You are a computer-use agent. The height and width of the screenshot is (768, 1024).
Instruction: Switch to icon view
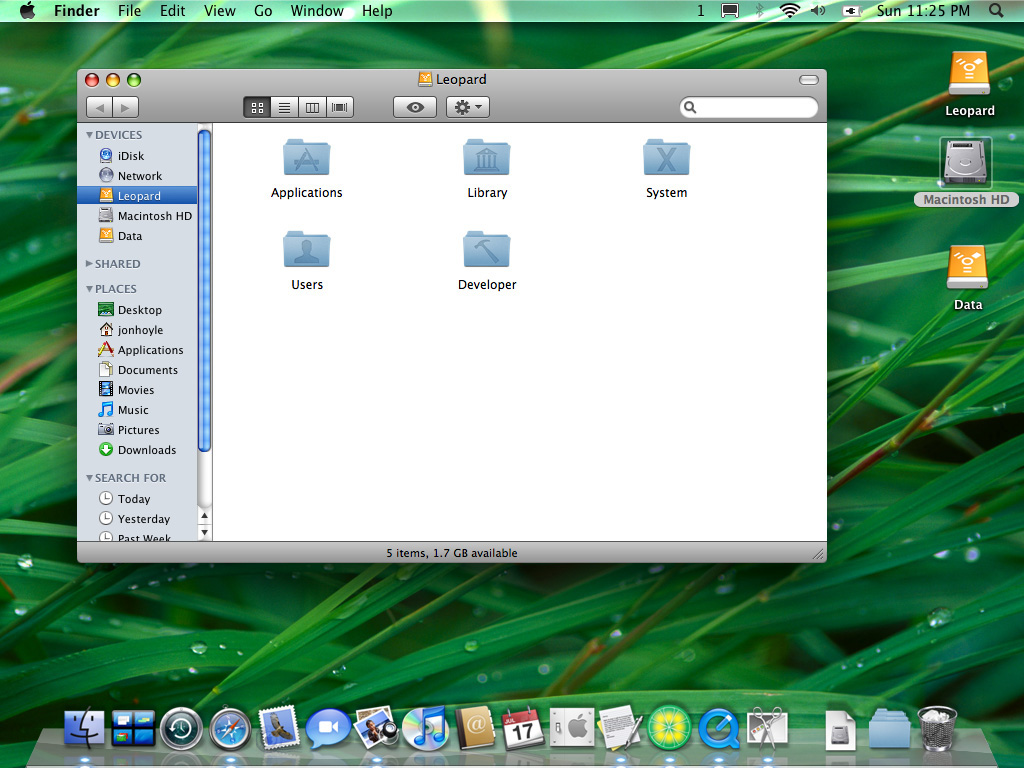click(x=257, y=107)
